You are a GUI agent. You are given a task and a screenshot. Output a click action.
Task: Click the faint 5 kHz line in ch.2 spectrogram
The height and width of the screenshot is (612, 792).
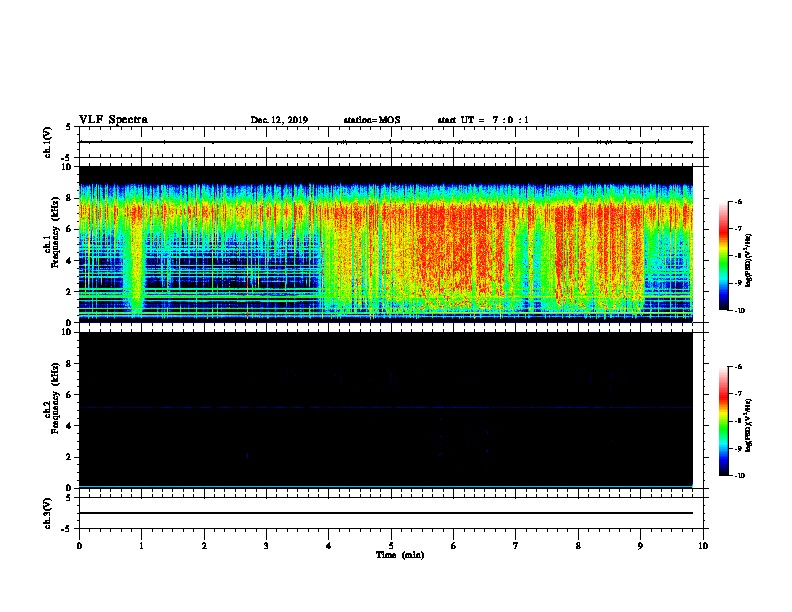(x=385, y=407)
